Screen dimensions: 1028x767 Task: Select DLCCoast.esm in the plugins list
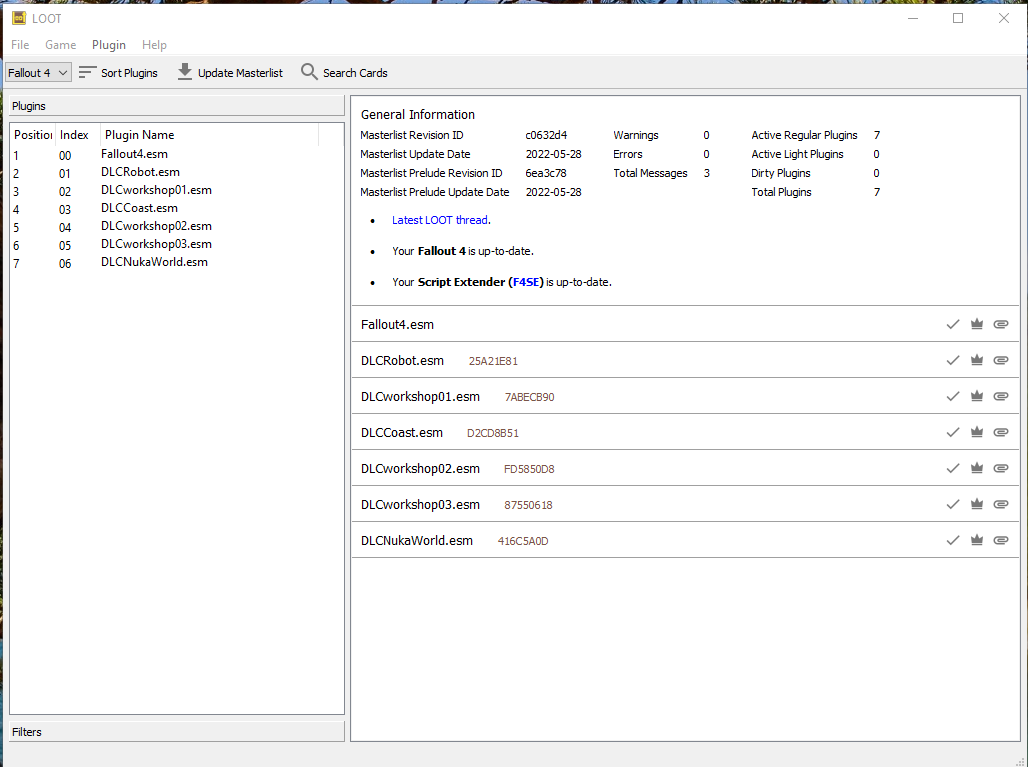point(139,208)
